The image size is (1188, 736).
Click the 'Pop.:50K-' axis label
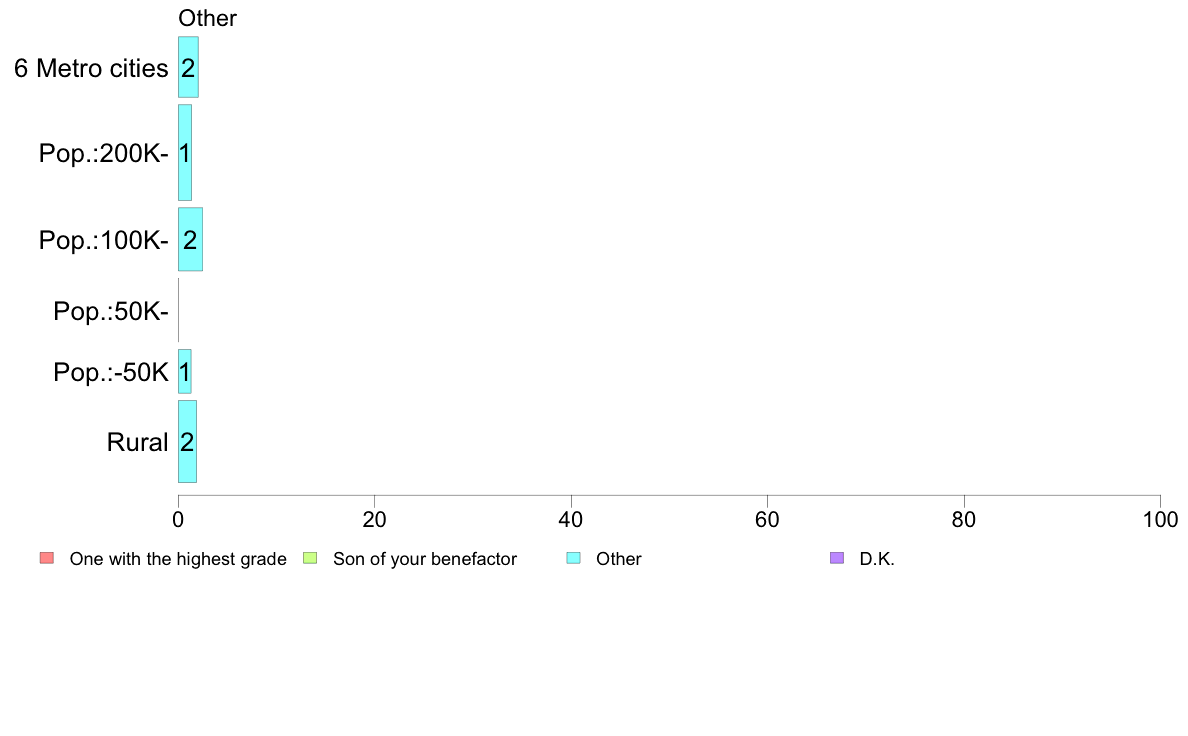[x=111, y=311]
